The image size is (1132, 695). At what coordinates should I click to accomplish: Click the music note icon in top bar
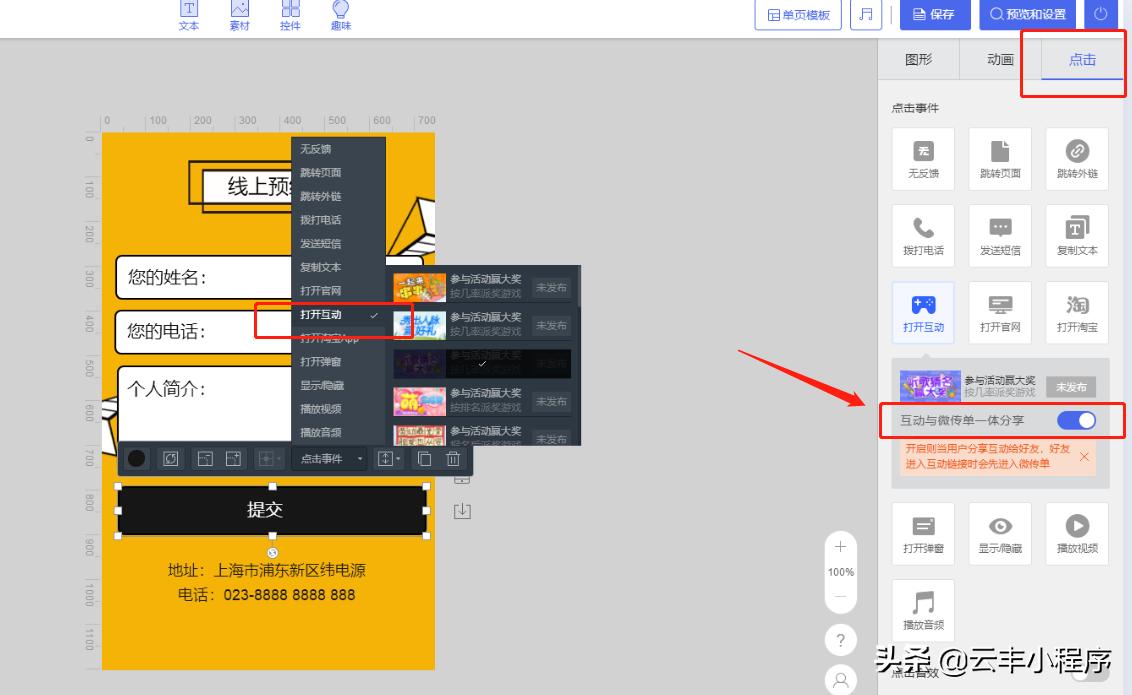tap(866, 14)
